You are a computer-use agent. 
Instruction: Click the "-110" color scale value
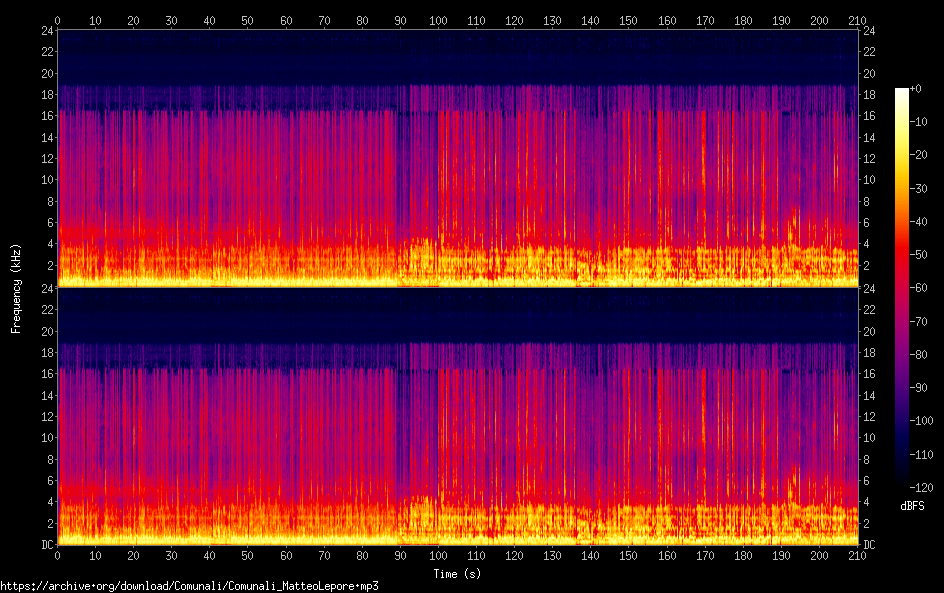[922, 455]
